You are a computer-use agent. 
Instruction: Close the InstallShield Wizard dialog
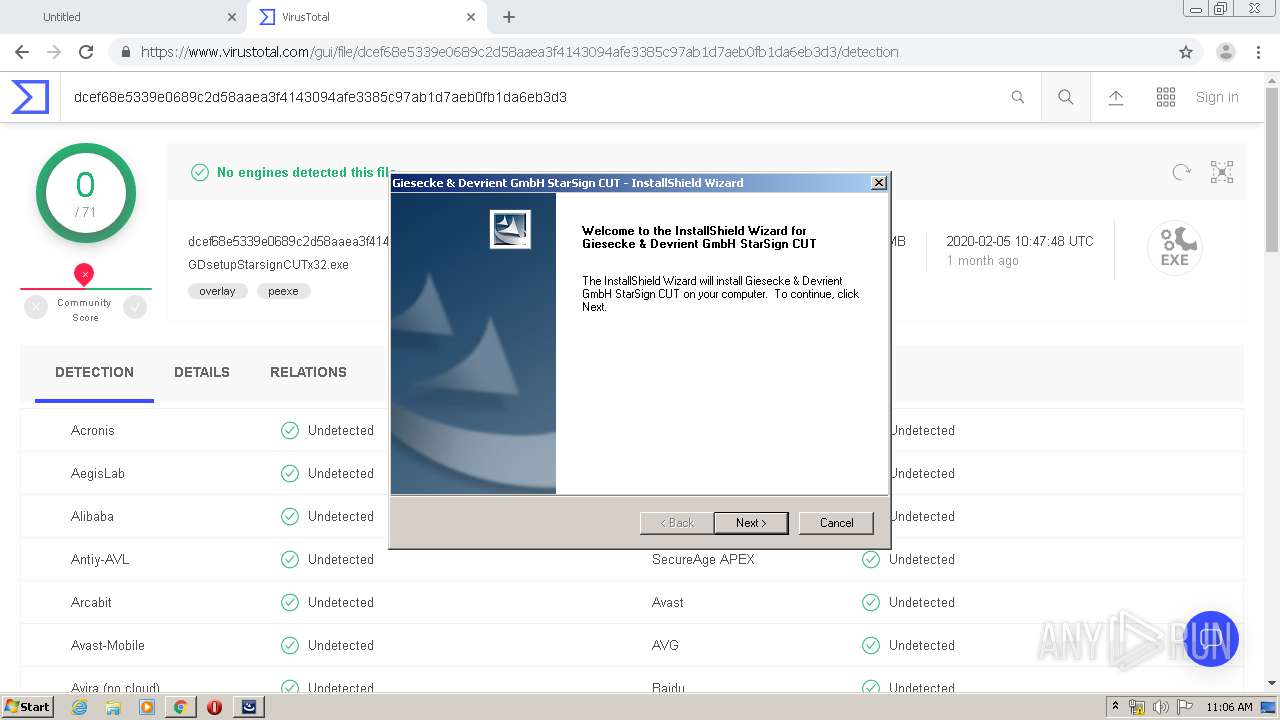878,183
